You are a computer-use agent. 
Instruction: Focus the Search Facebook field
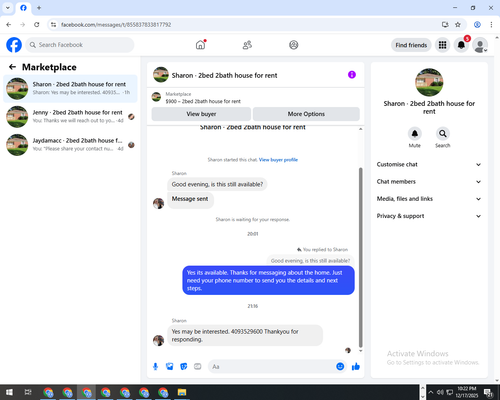[x=80, y=45]
